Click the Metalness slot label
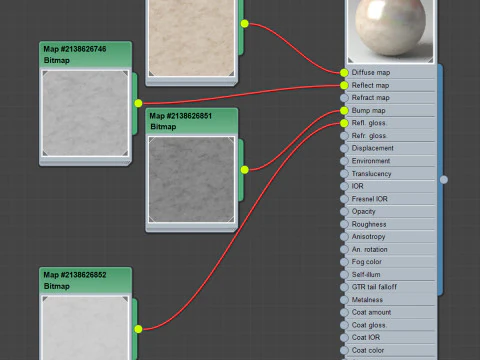Viewport: 480px width, 360px height. [x=367, y=300]
